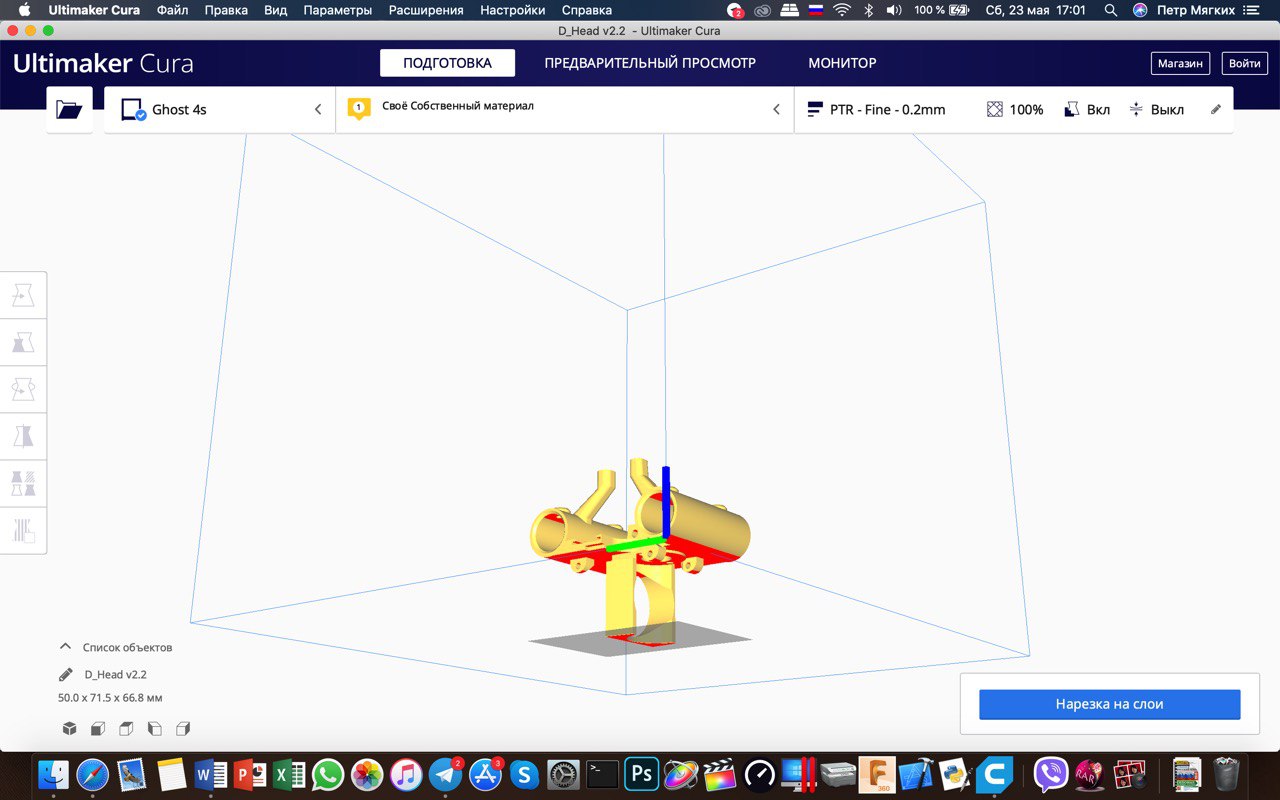Open Spotlight search in menu bar
This screenshot has width=1280, height=800.
point(1111,10)
